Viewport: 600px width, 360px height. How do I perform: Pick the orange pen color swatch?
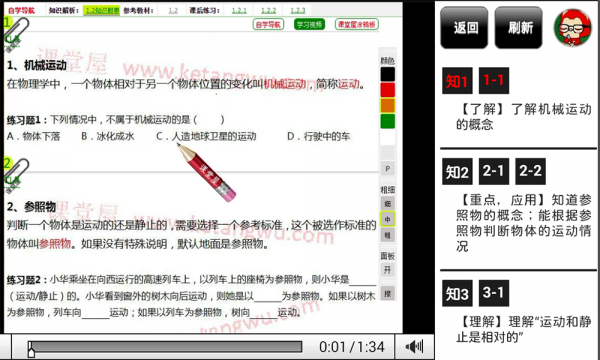coord(388,106)
